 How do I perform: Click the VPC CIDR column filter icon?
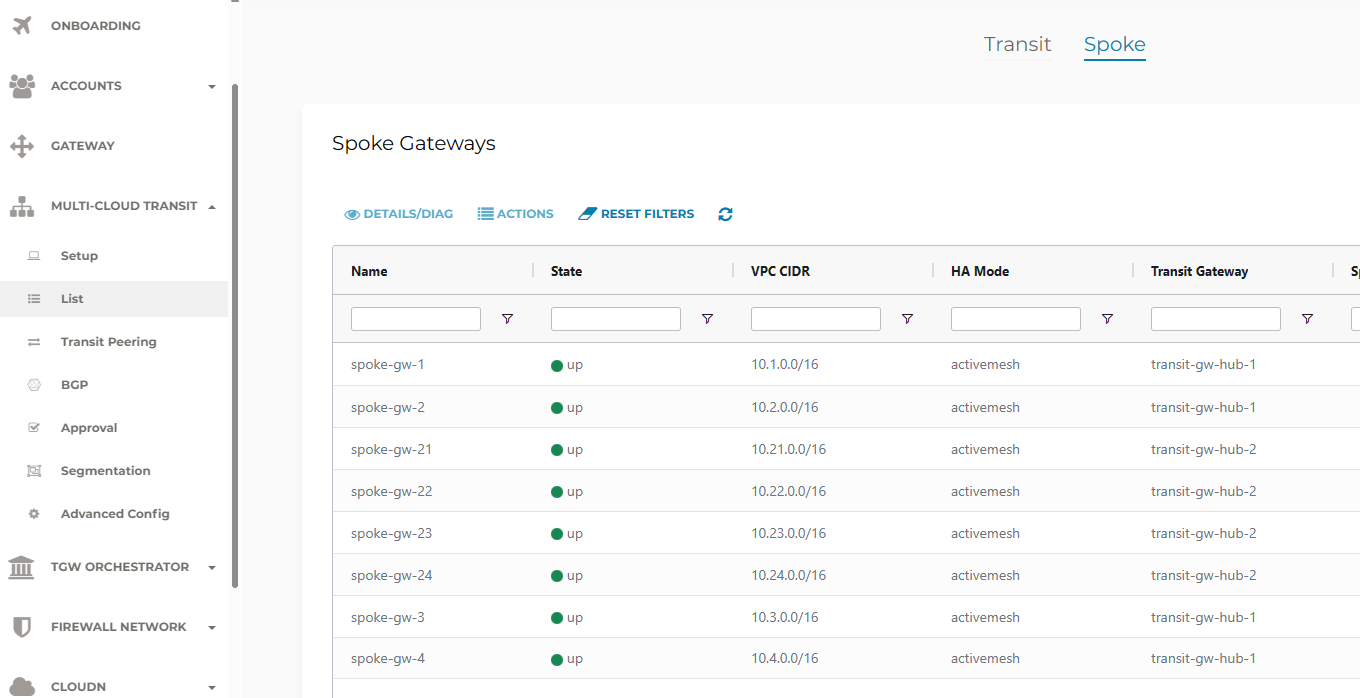pos(907,319)
